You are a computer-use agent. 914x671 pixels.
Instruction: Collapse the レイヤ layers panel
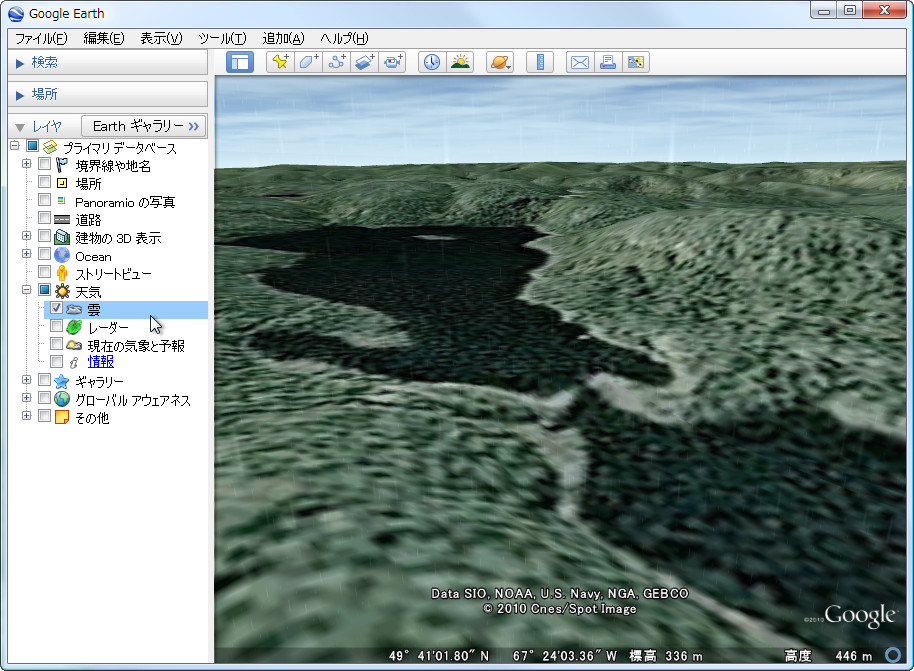click(x=20, y=127)
